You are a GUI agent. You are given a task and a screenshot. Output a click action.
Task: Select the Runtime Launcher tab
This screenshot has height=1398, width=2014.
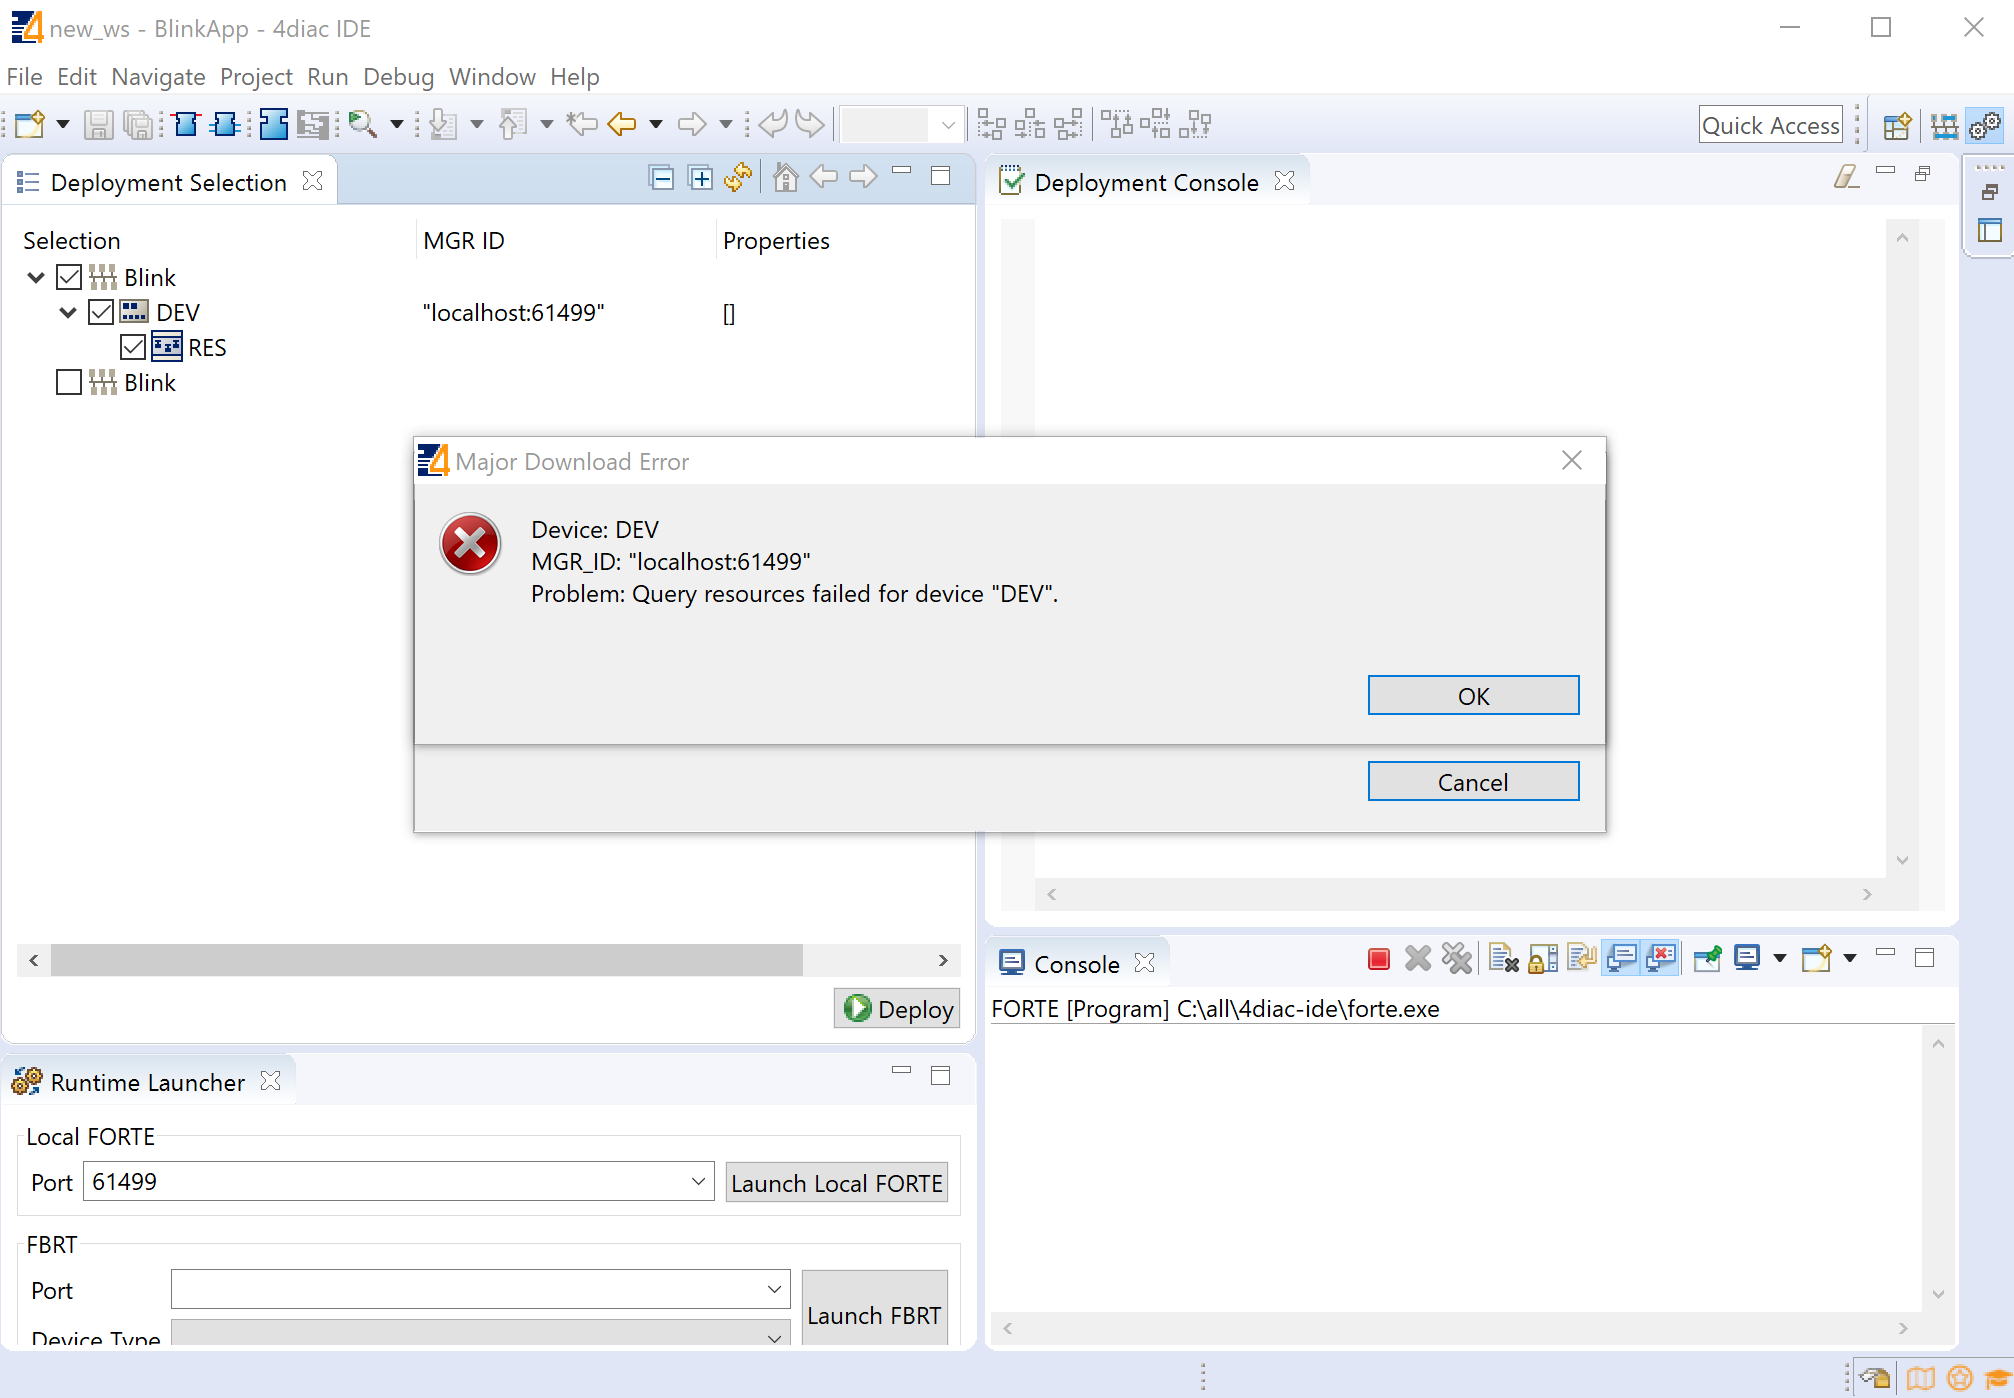[x=147, y=1082]
